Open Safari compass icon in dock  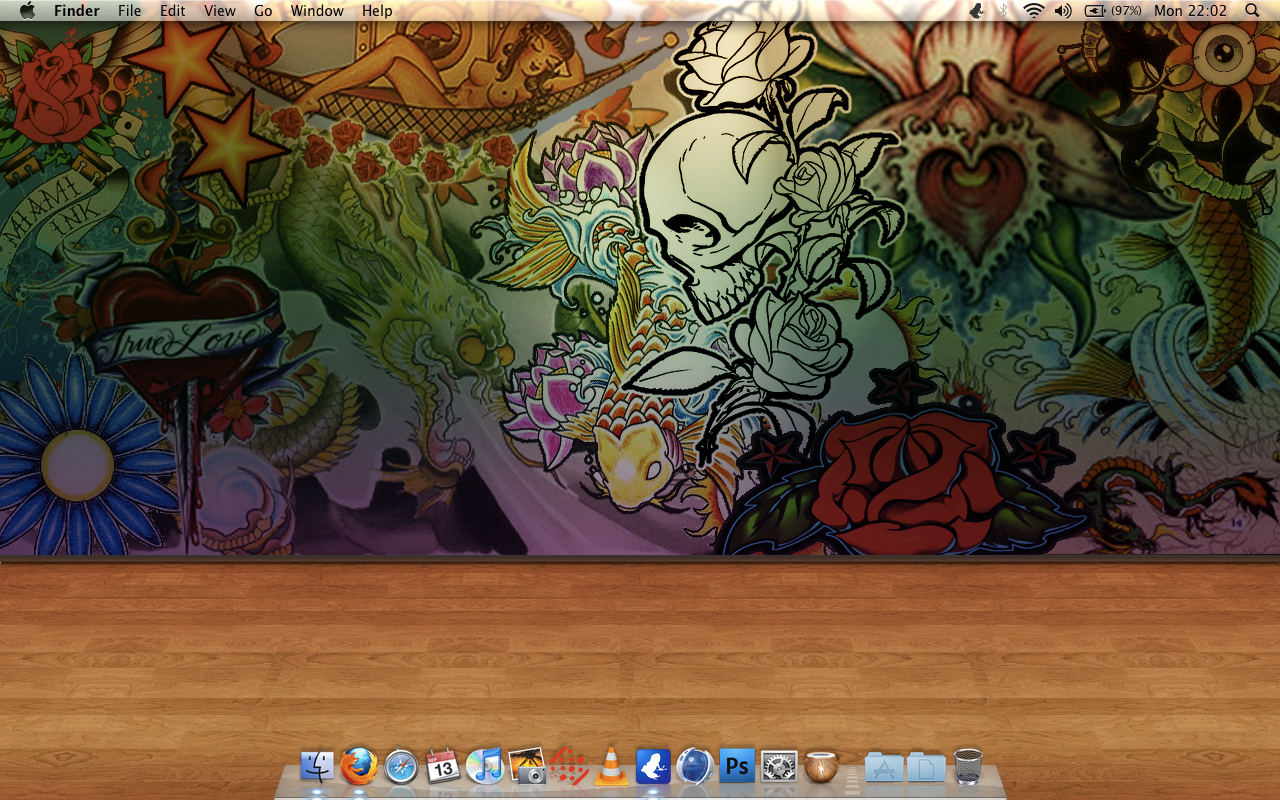click(401, 767)
